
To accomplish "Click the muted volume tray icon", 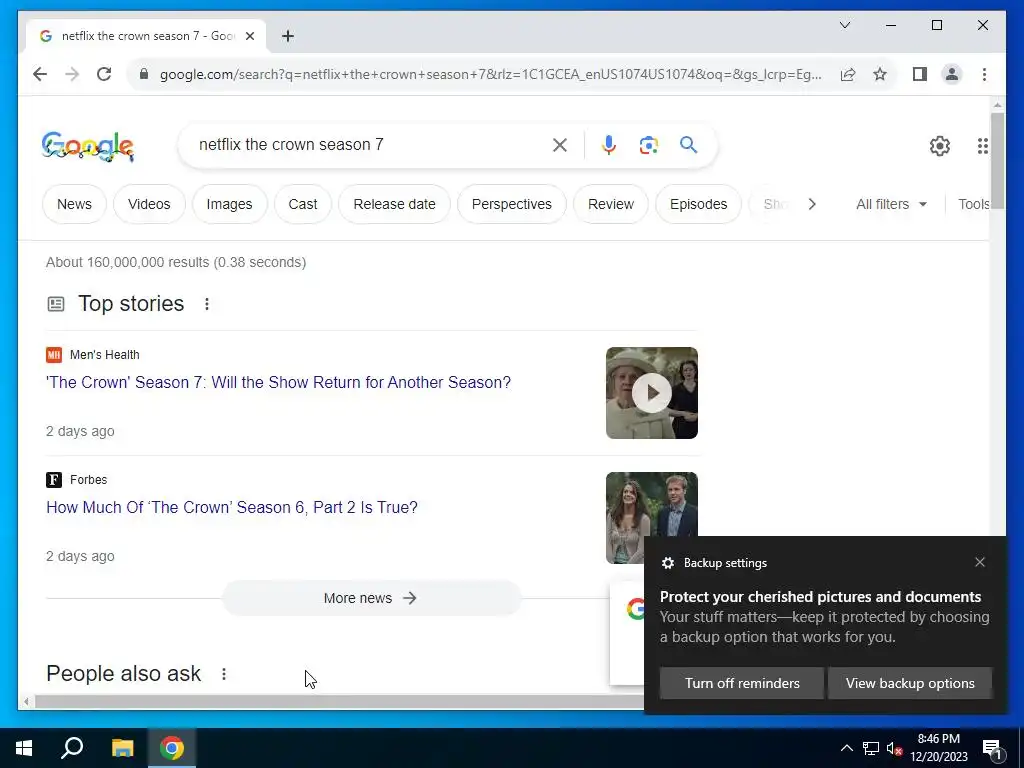I will pos(894,748).
